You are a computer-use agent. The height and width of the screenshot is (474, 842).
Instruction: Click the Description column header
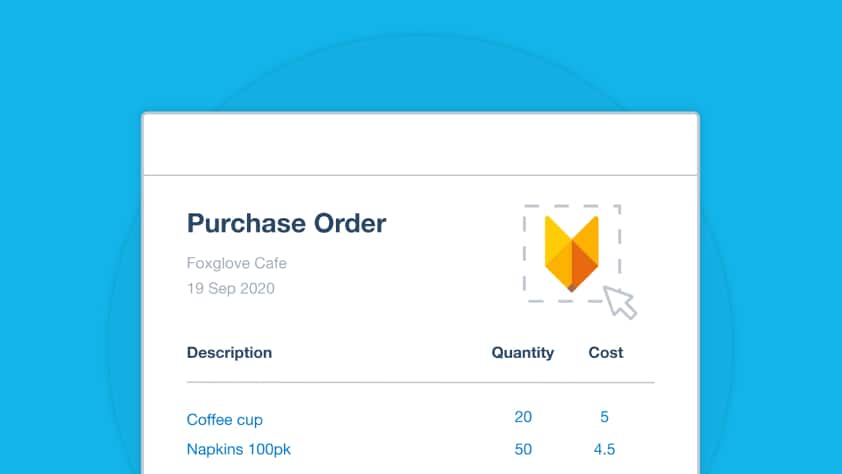coord(229,352)
